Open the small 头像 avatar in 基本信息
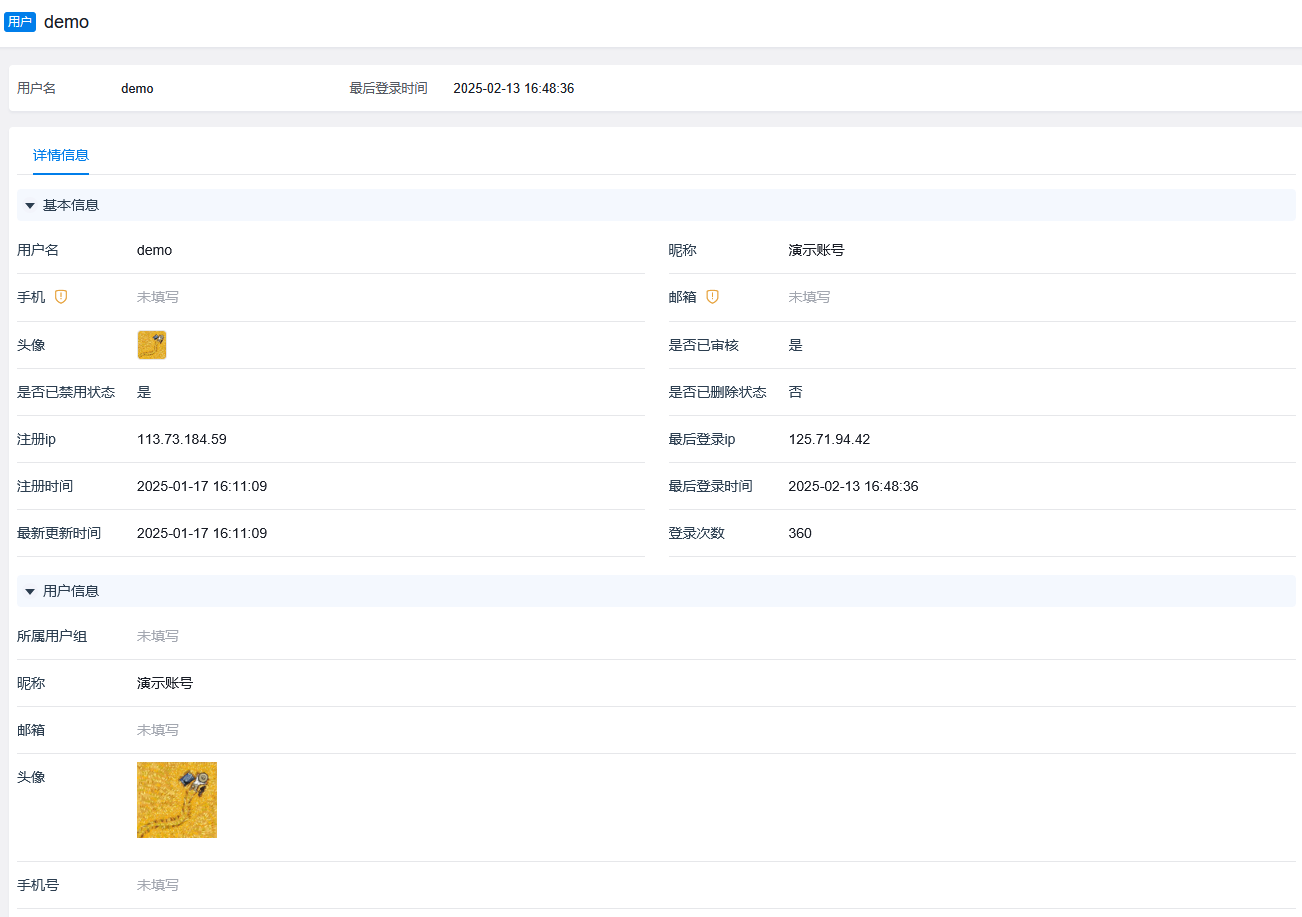Viewport: 1302px width, 917px height. coord(151,344)
